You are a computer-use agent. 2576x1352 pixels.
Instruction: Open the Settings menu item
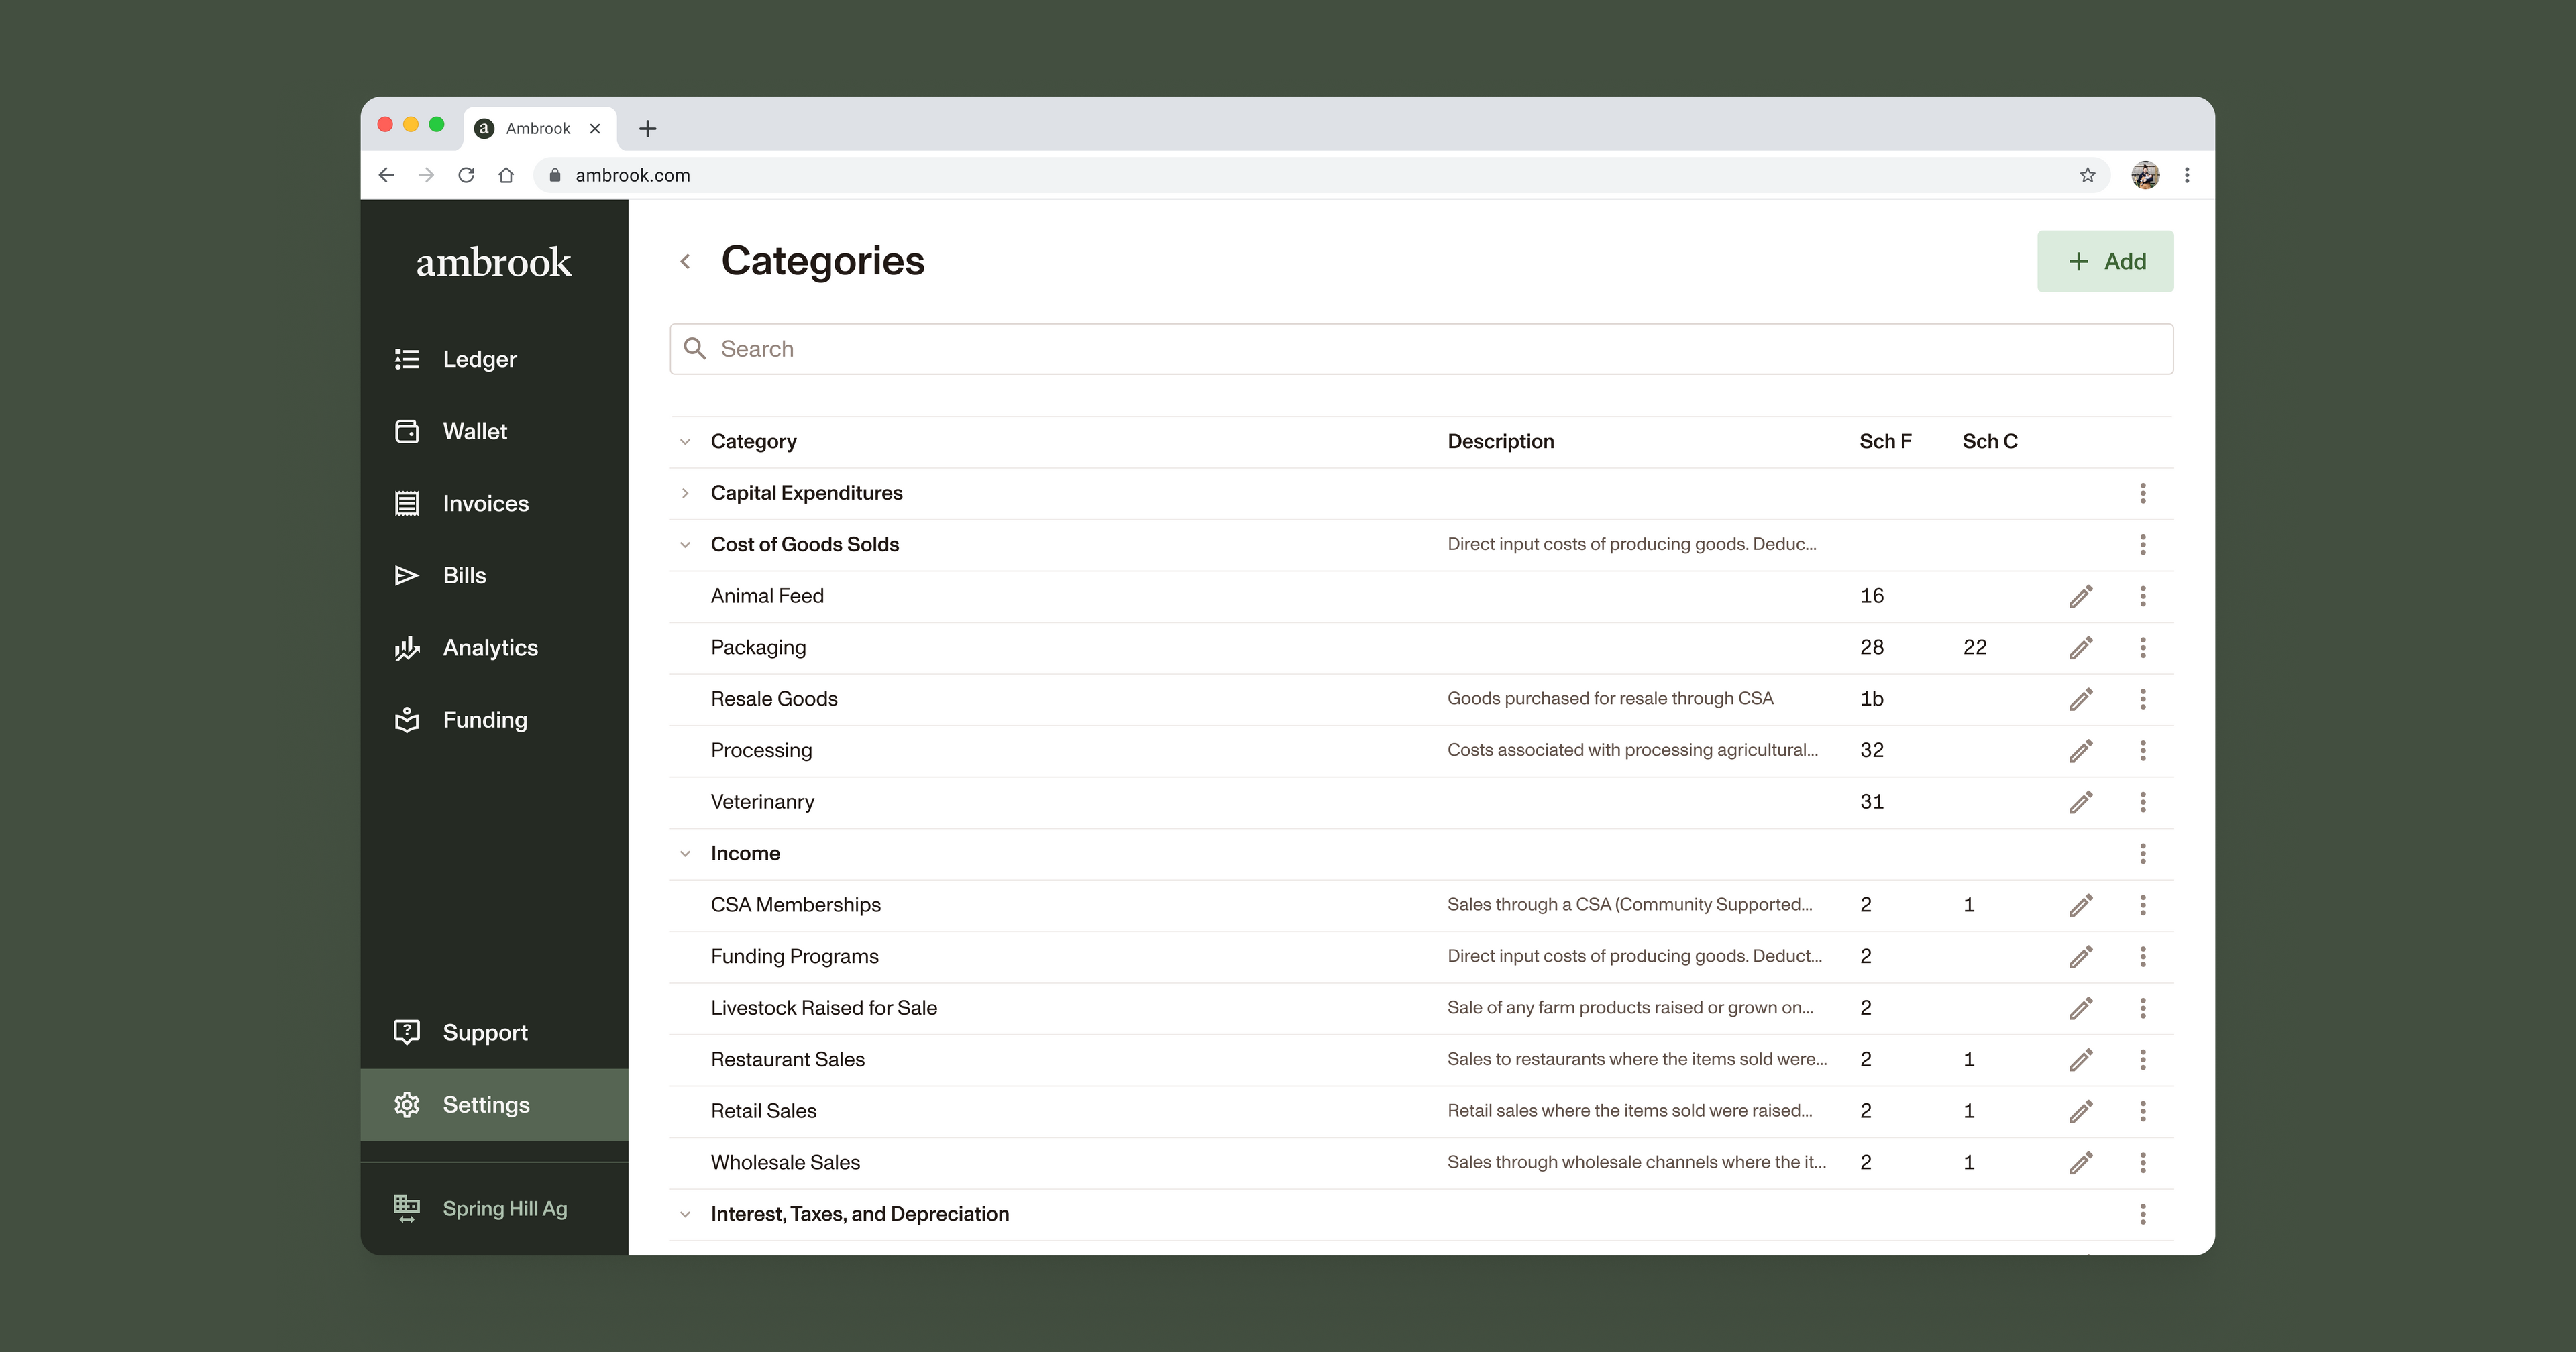(486, 1104)
